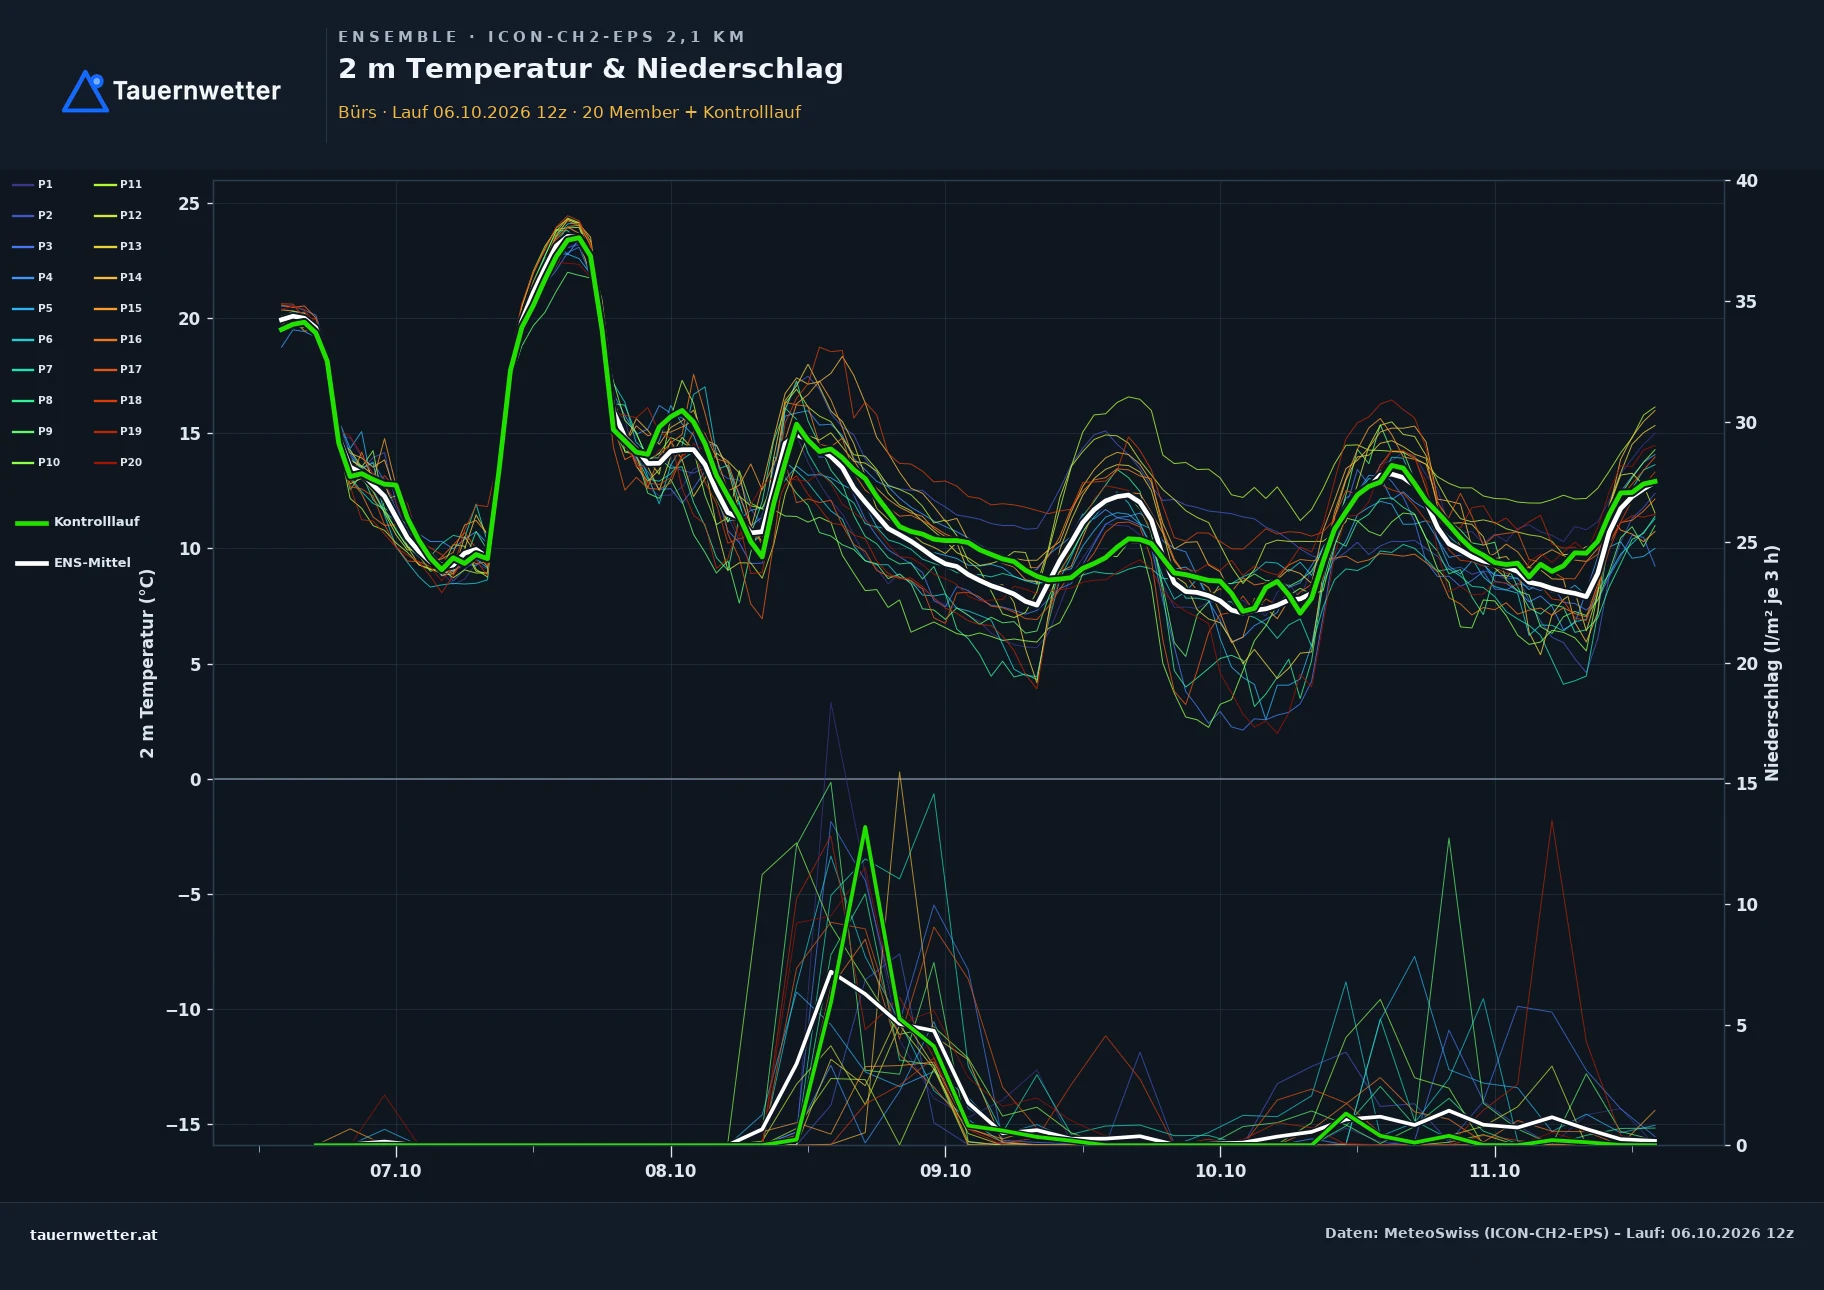Select legend entry P5
The height and width of the screenshot is (1290, 1824).
(x=33, y=308)
